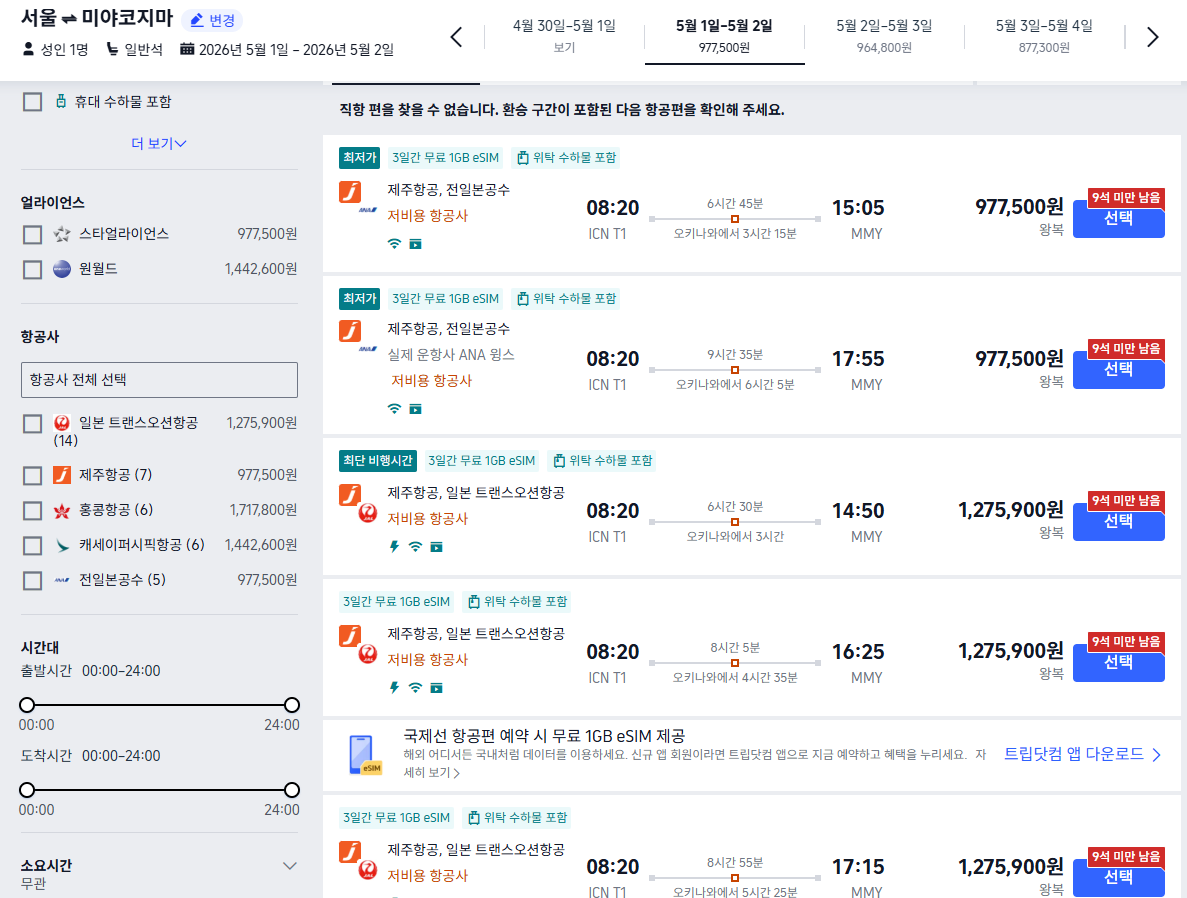Click the 최단 비행시간 badge
The width and height of the screenshot is (1187, 898).
[x=378, y=460]
